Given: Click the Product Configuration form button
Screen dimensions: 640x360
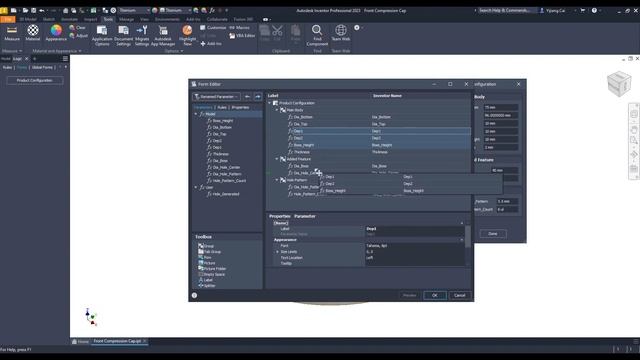Looking at the screenshot, I should pyautogui.click(x=35, y=80).
